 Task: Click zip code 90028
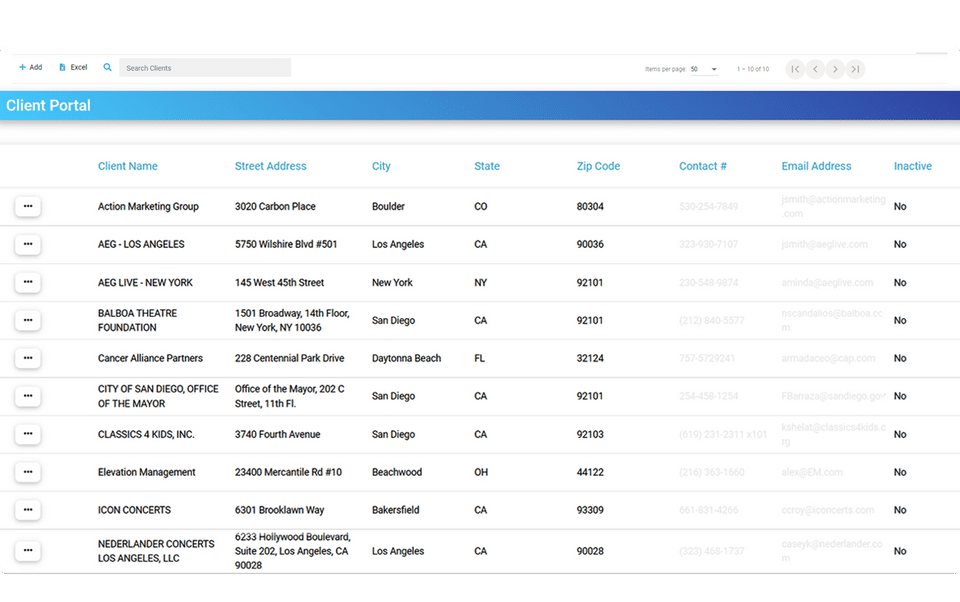tap(590, 551)
